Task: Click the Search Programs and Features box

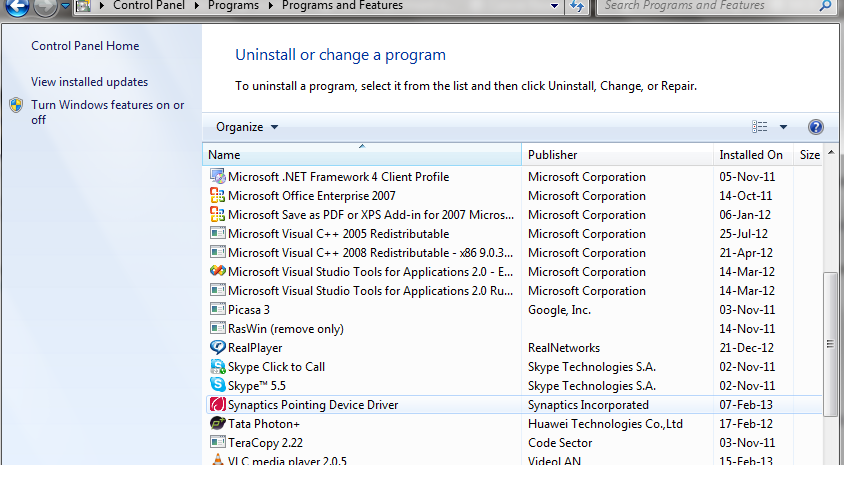Action: (710, 6)
